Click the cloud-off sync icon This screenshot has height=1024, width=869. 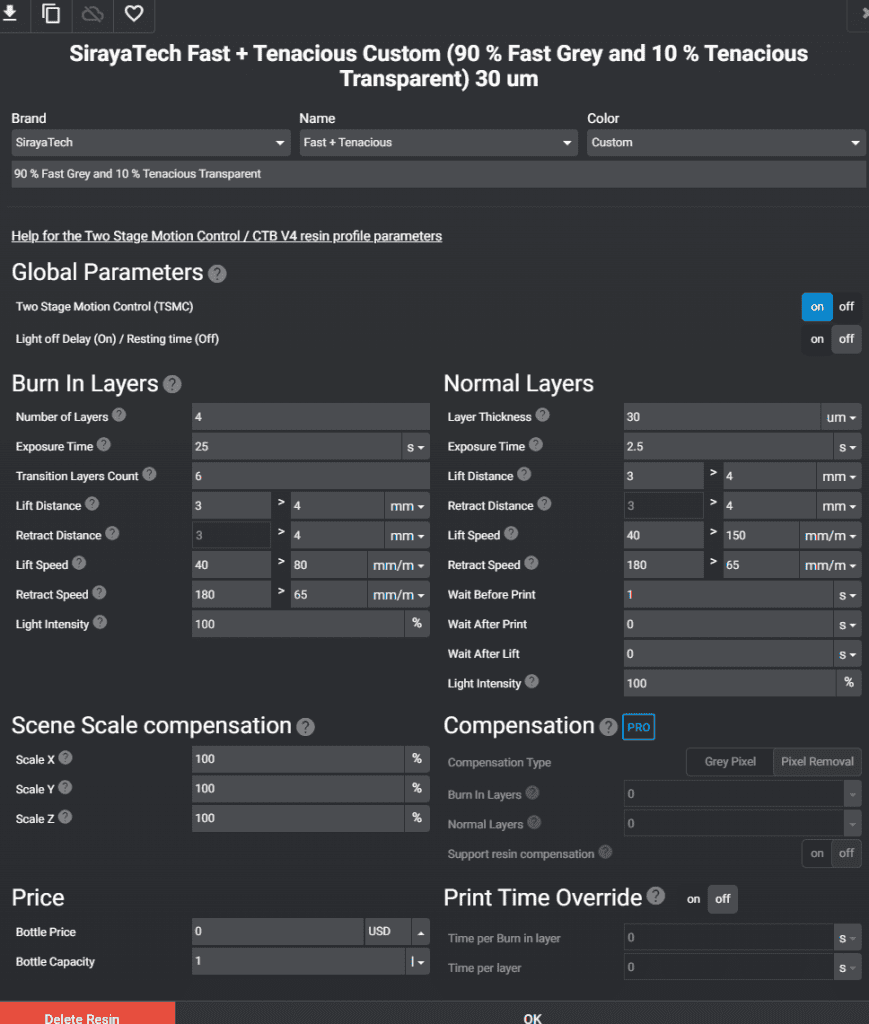click(x=92, y=14)
